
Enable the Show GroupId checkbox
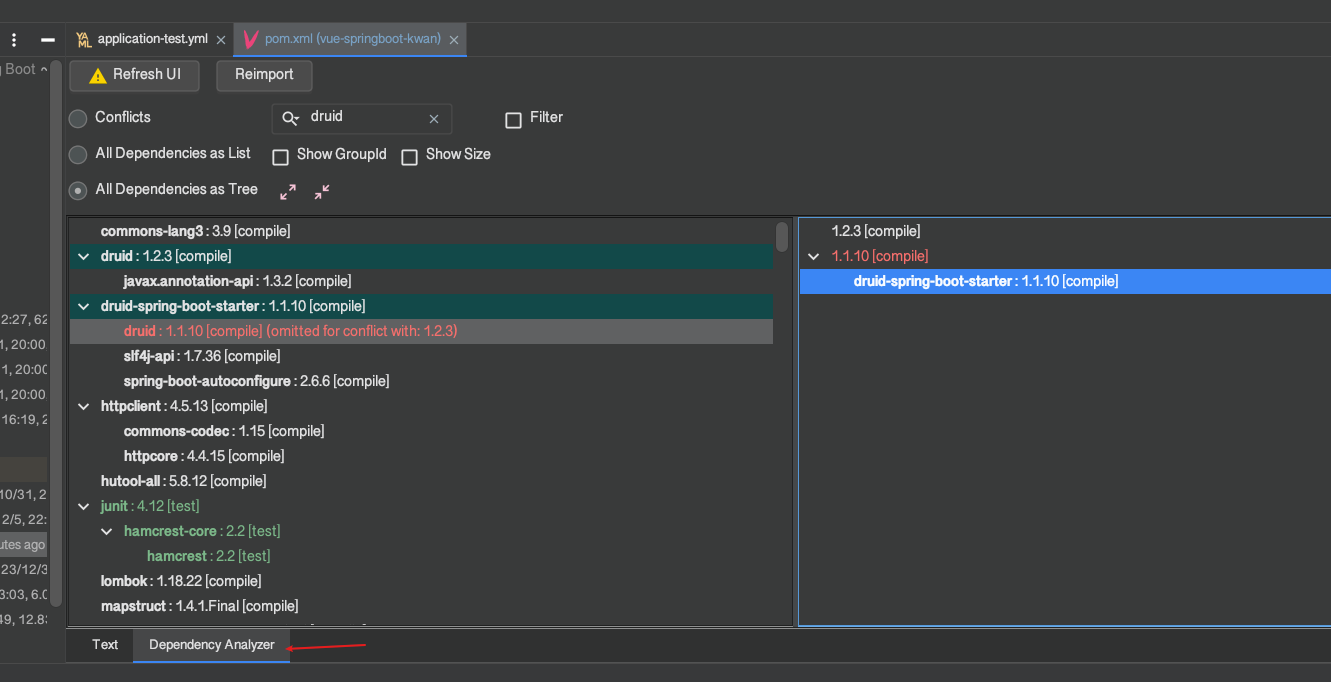click(281, 157)
